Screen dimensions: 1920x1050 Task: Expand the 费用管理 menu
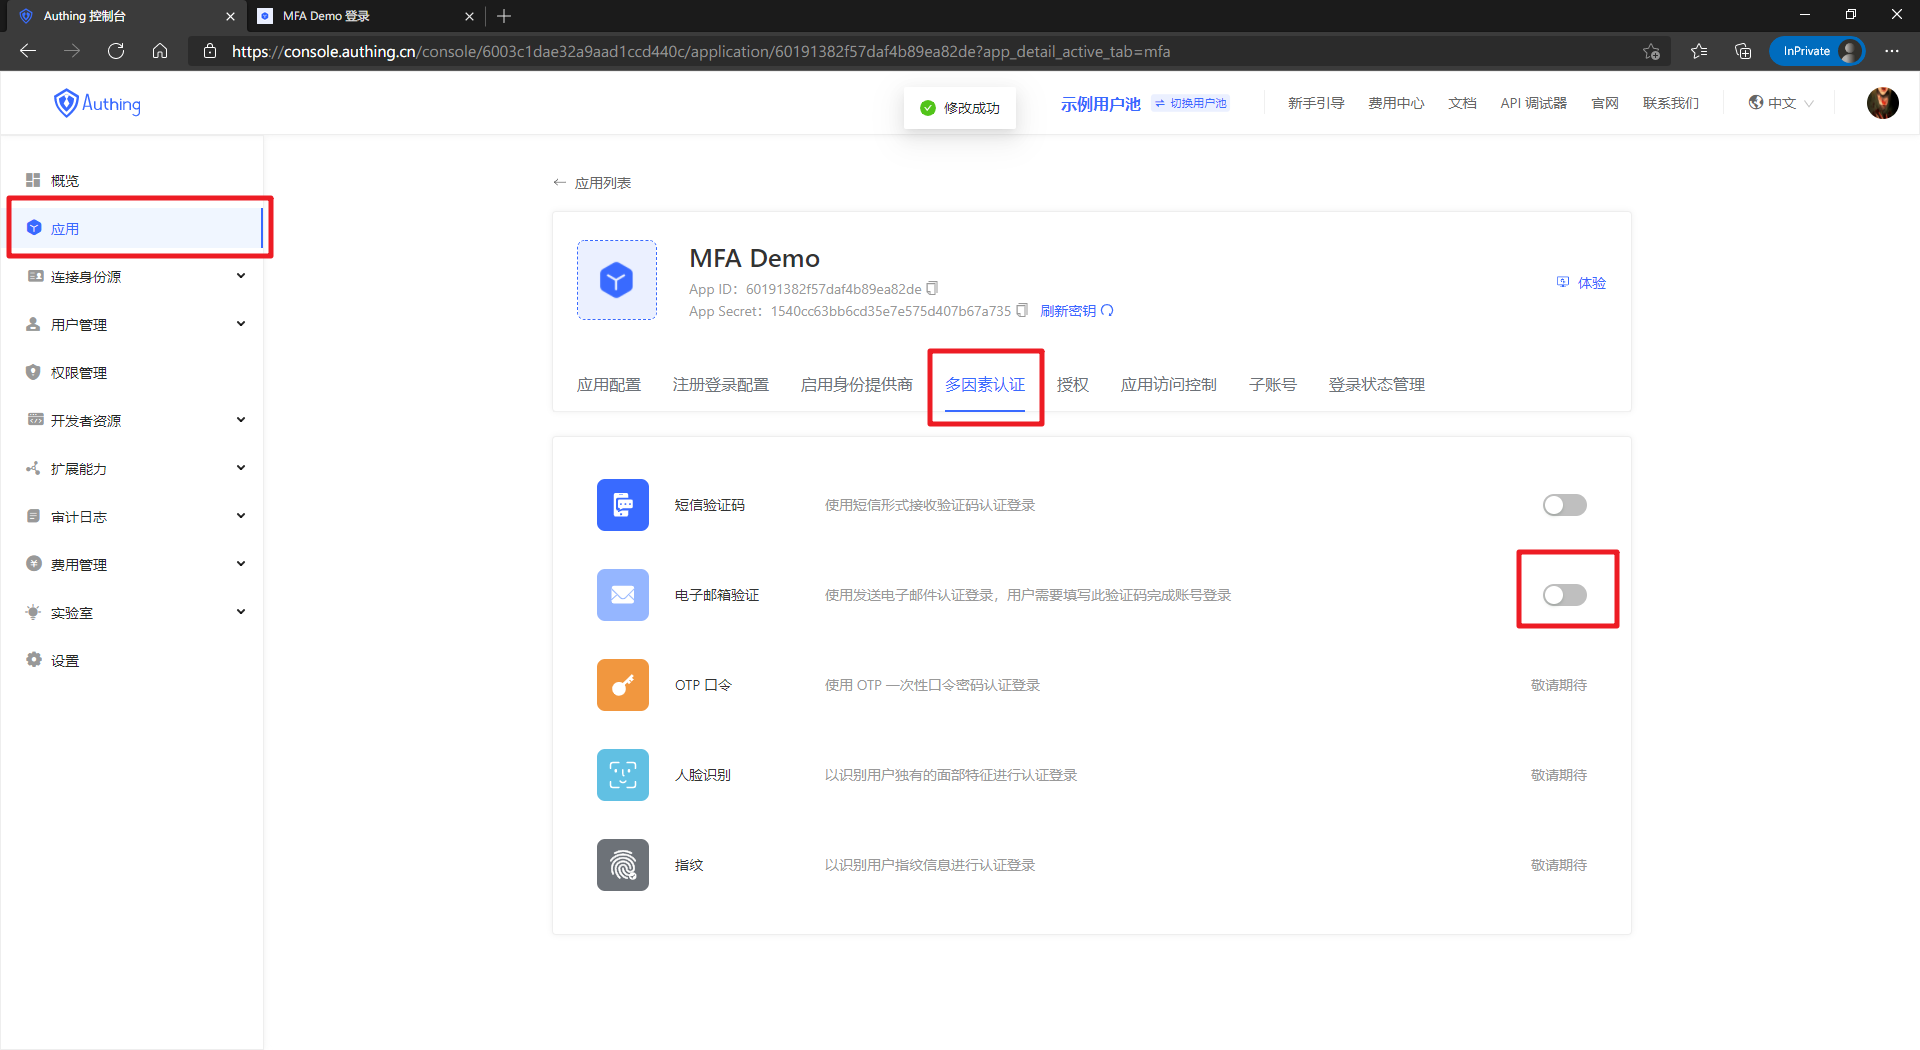241,564
